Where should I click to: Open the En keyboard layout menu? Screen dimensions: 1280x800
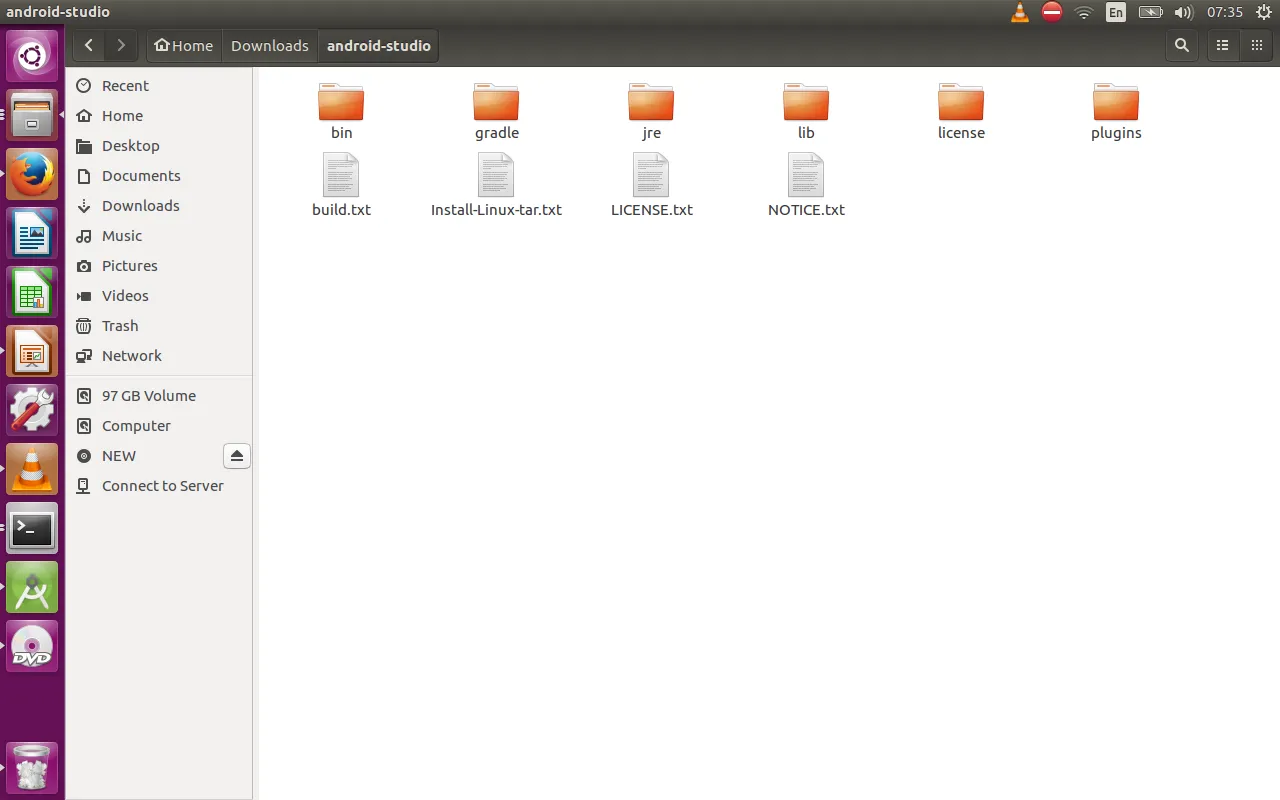pos(1116,12)
